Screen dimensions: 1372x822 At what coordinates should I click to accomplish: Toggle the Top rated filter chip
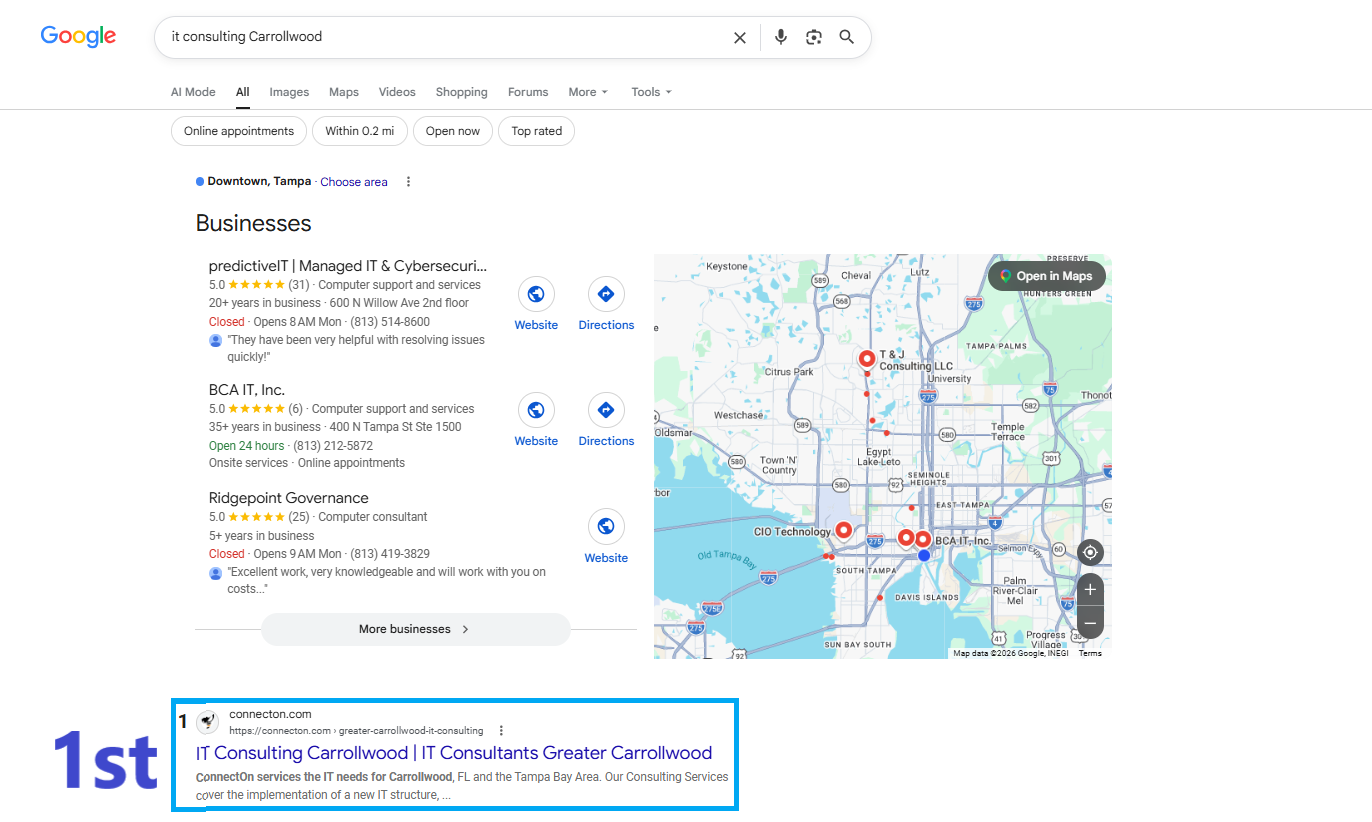point(537,131)
